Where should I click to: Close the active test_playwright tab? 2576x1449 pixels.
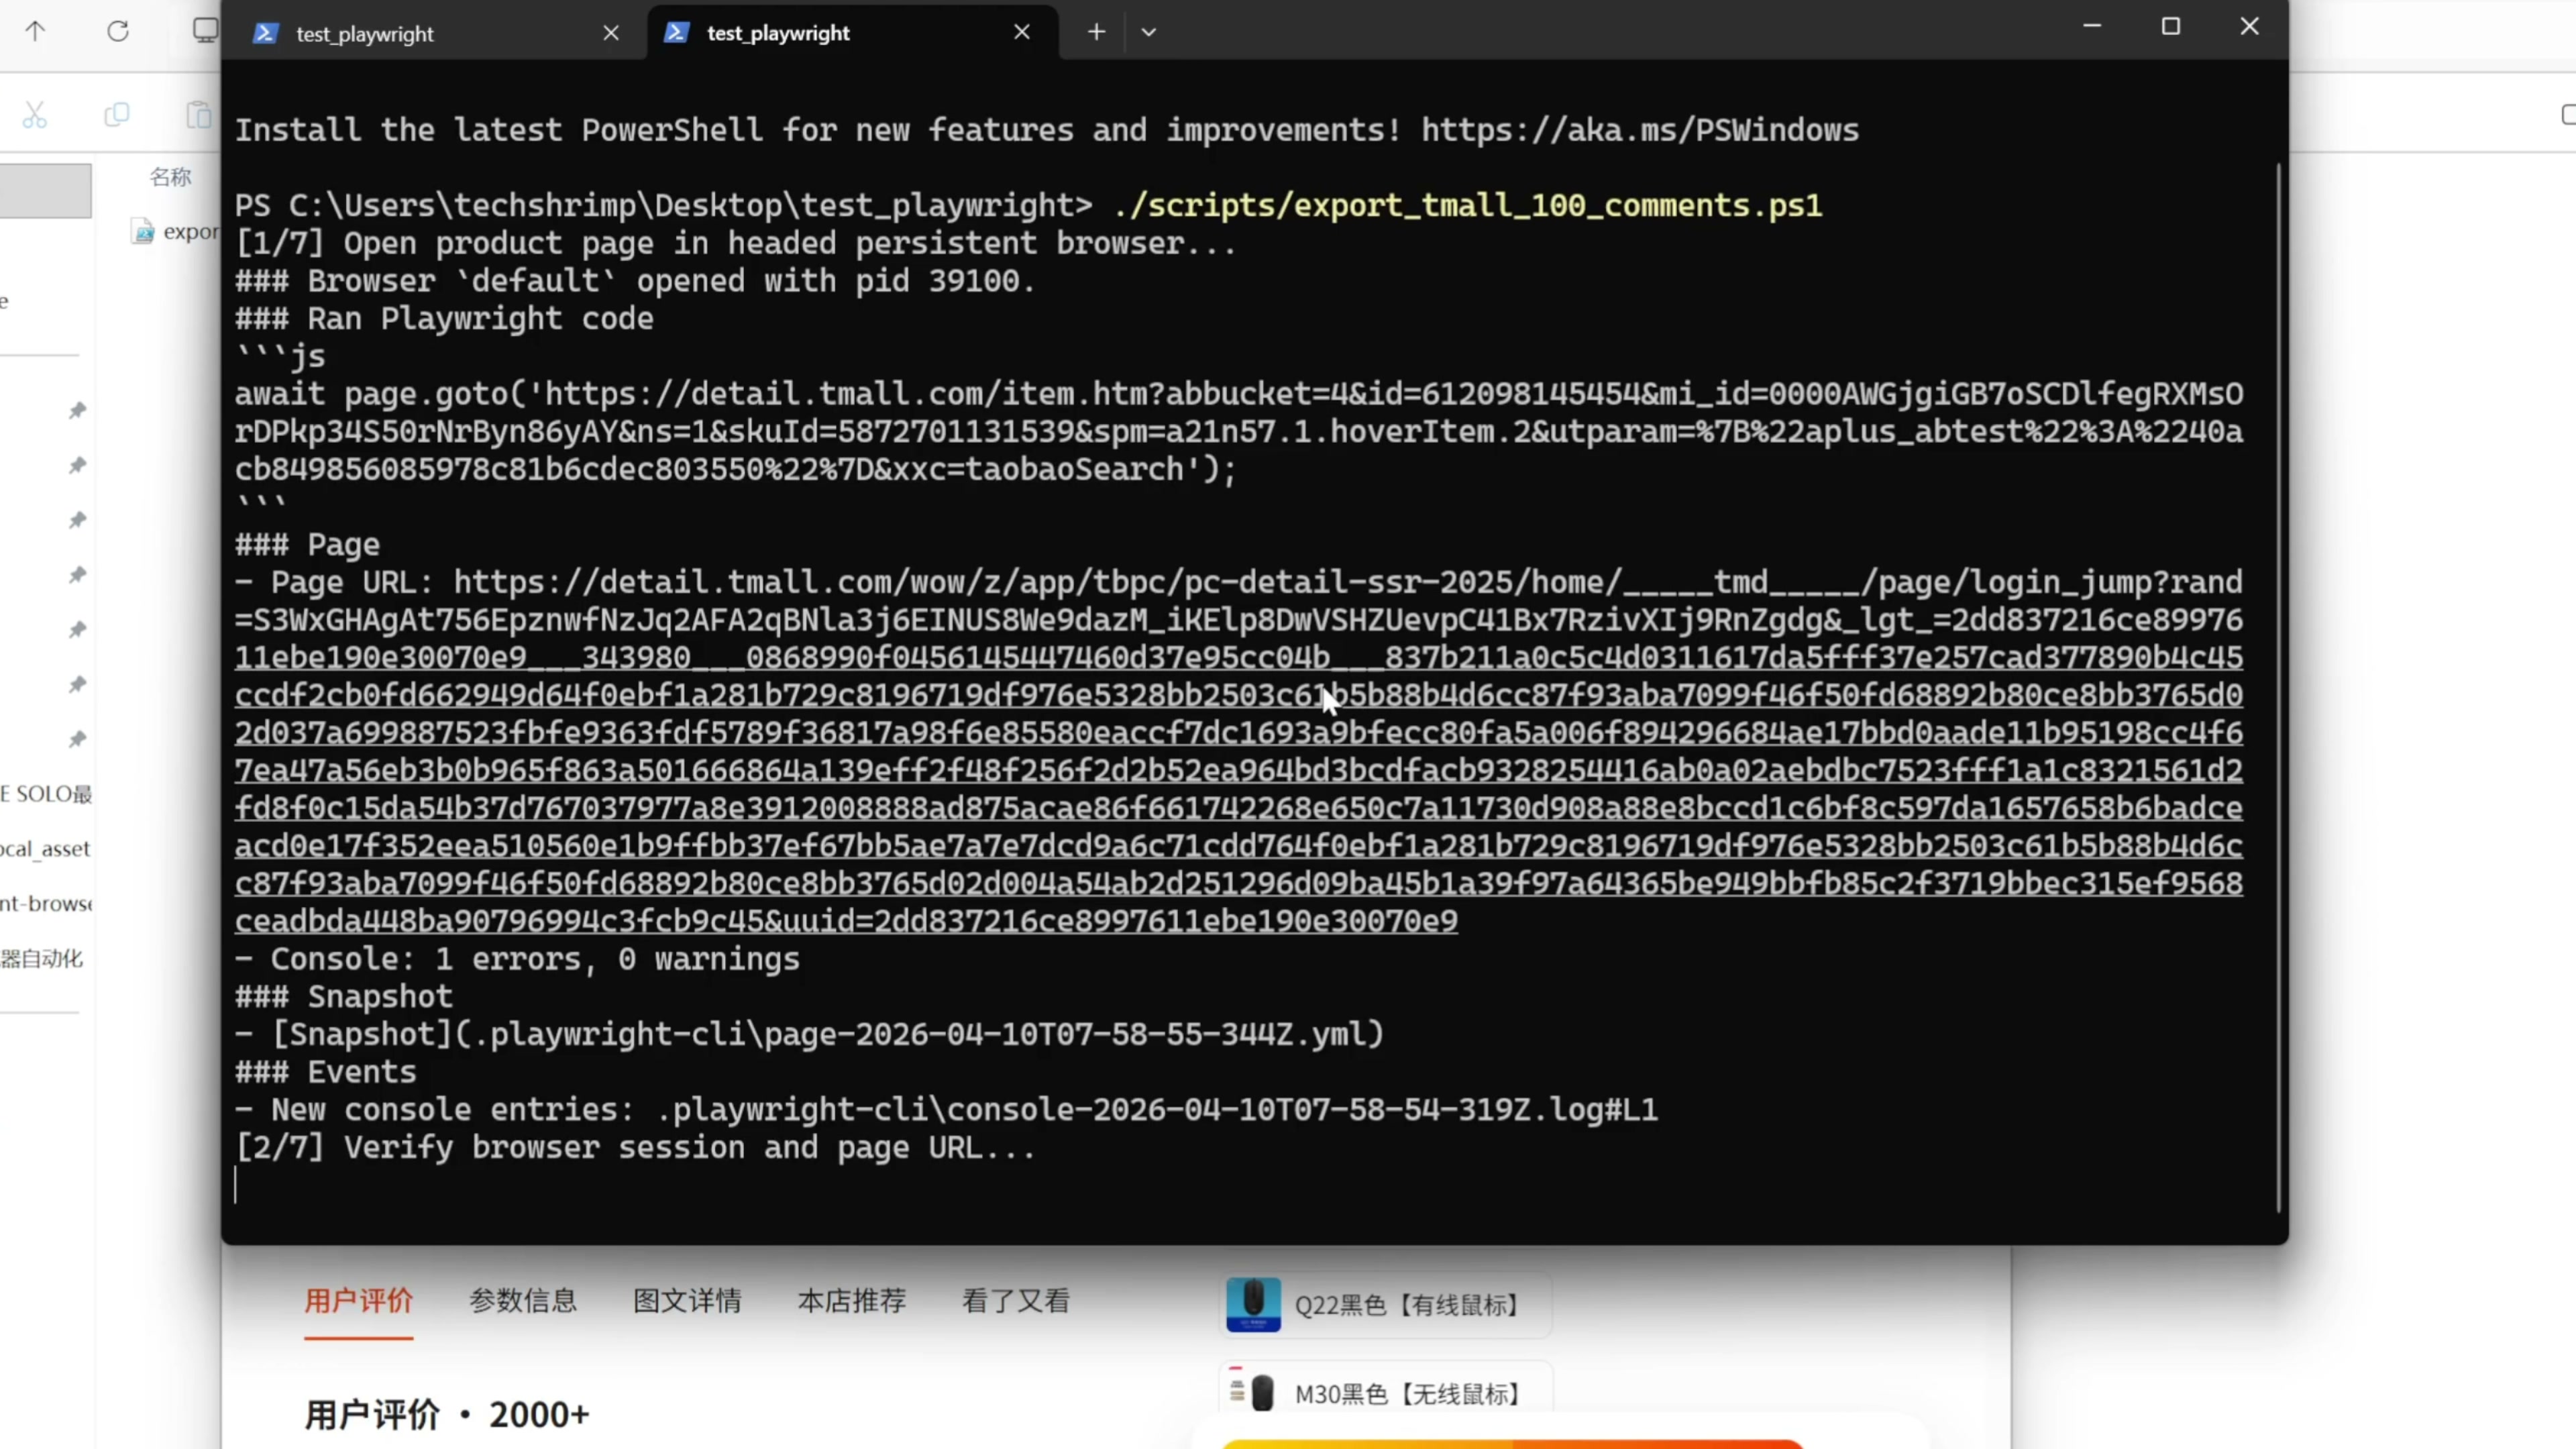pyautogui.click(x=1021, y=32)
